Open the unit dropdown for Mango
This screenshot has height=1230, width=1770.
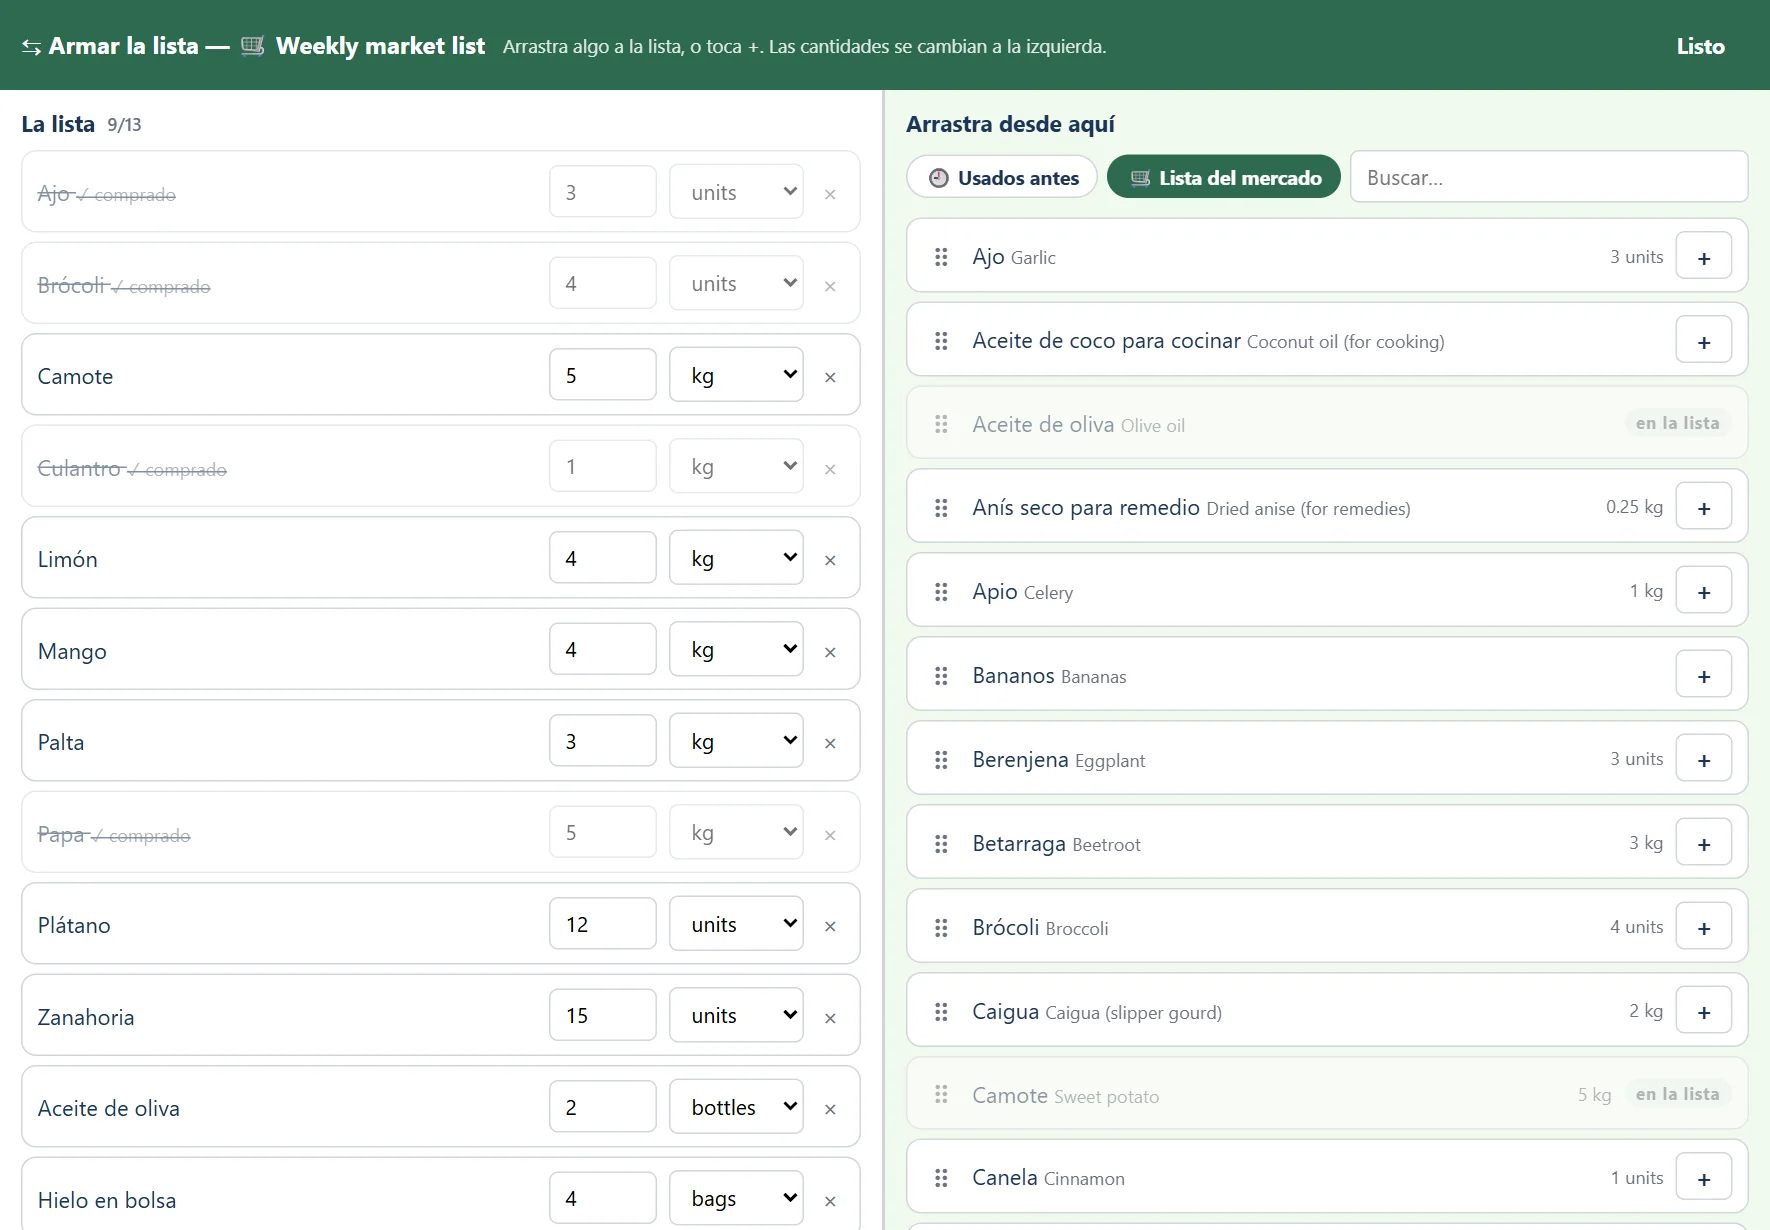736,650
